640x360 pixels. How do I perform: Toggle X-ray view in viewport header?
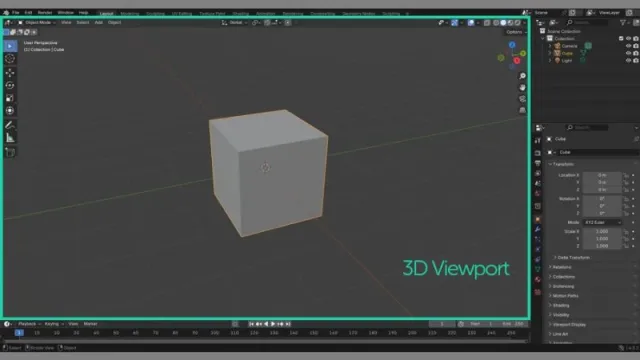[x=487, y=23]
